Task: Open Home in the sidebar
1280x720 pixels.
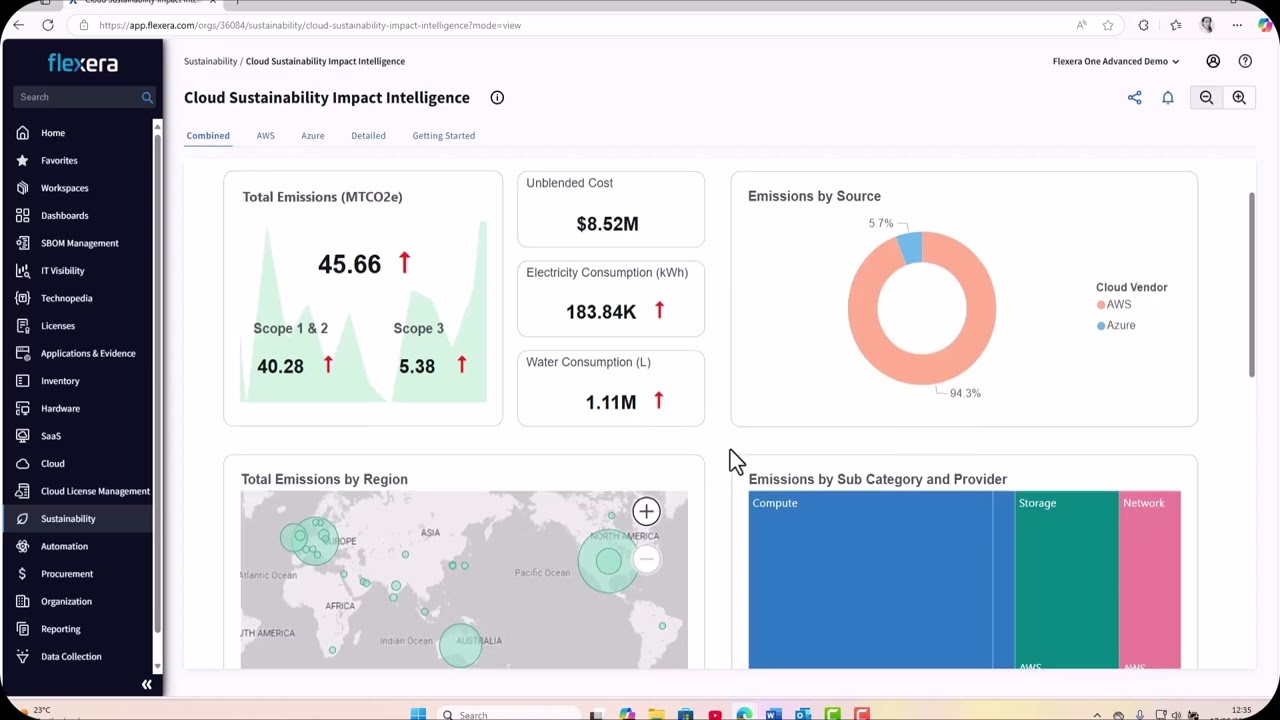Action: tap(53, 133)
